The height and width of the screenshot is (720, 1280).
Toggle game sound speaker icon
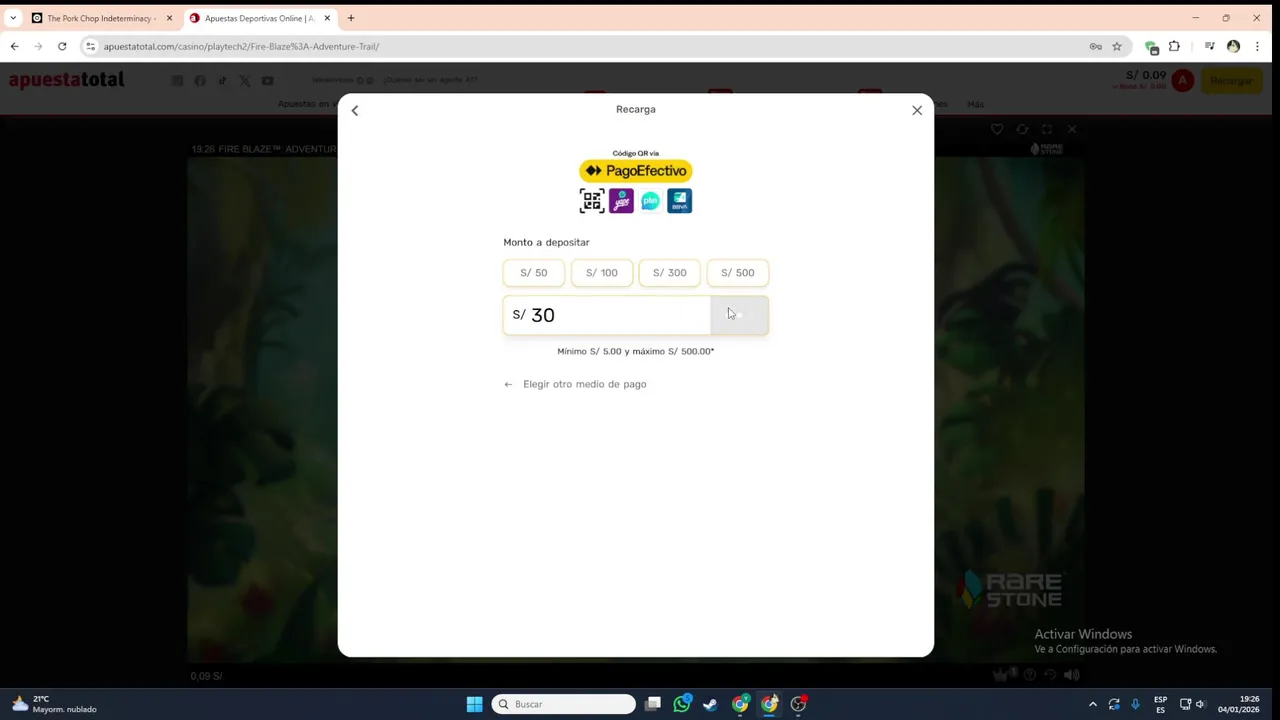coord(1072,675)
